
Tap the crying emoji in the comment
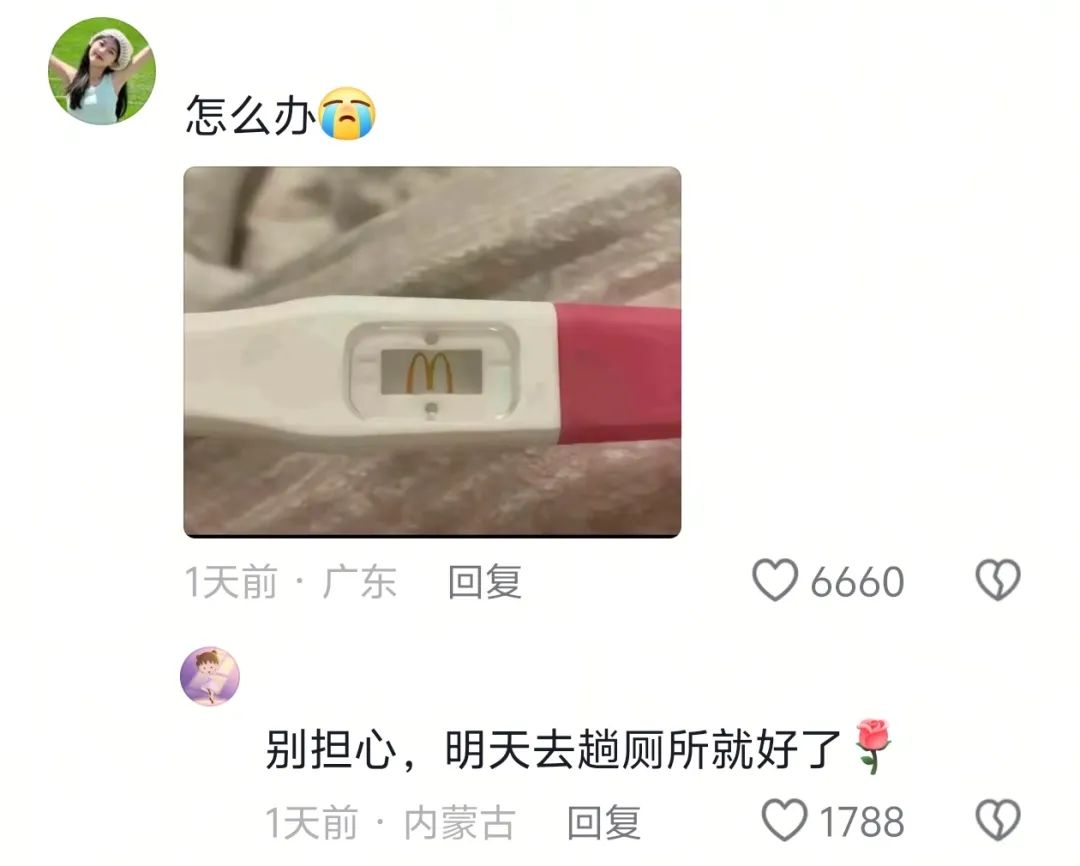(348, 114)
